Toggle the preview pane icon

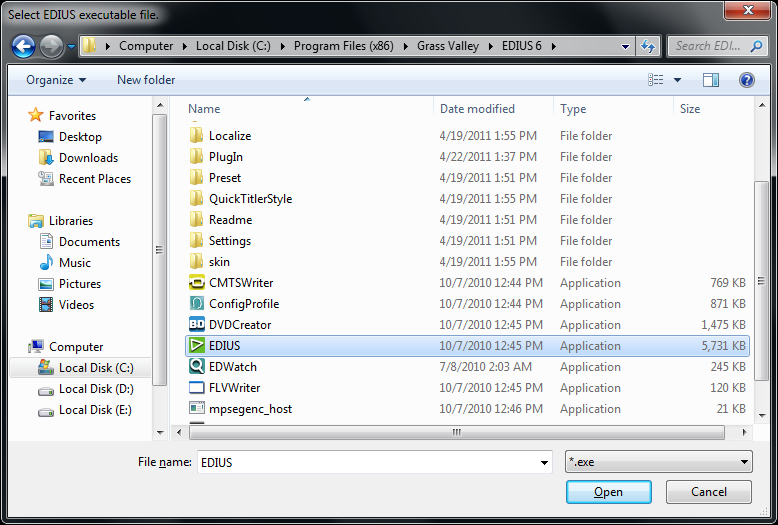tap(711, 80)
